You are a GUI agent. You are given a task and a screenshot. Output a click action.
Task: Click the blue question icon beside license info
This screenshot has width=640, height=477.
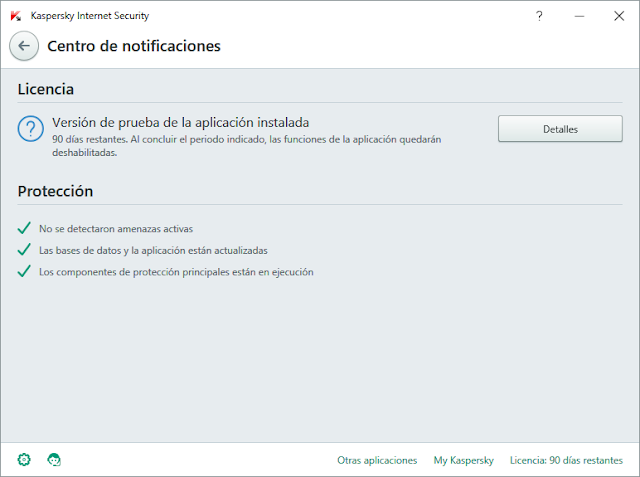click(x=31, y=129)
